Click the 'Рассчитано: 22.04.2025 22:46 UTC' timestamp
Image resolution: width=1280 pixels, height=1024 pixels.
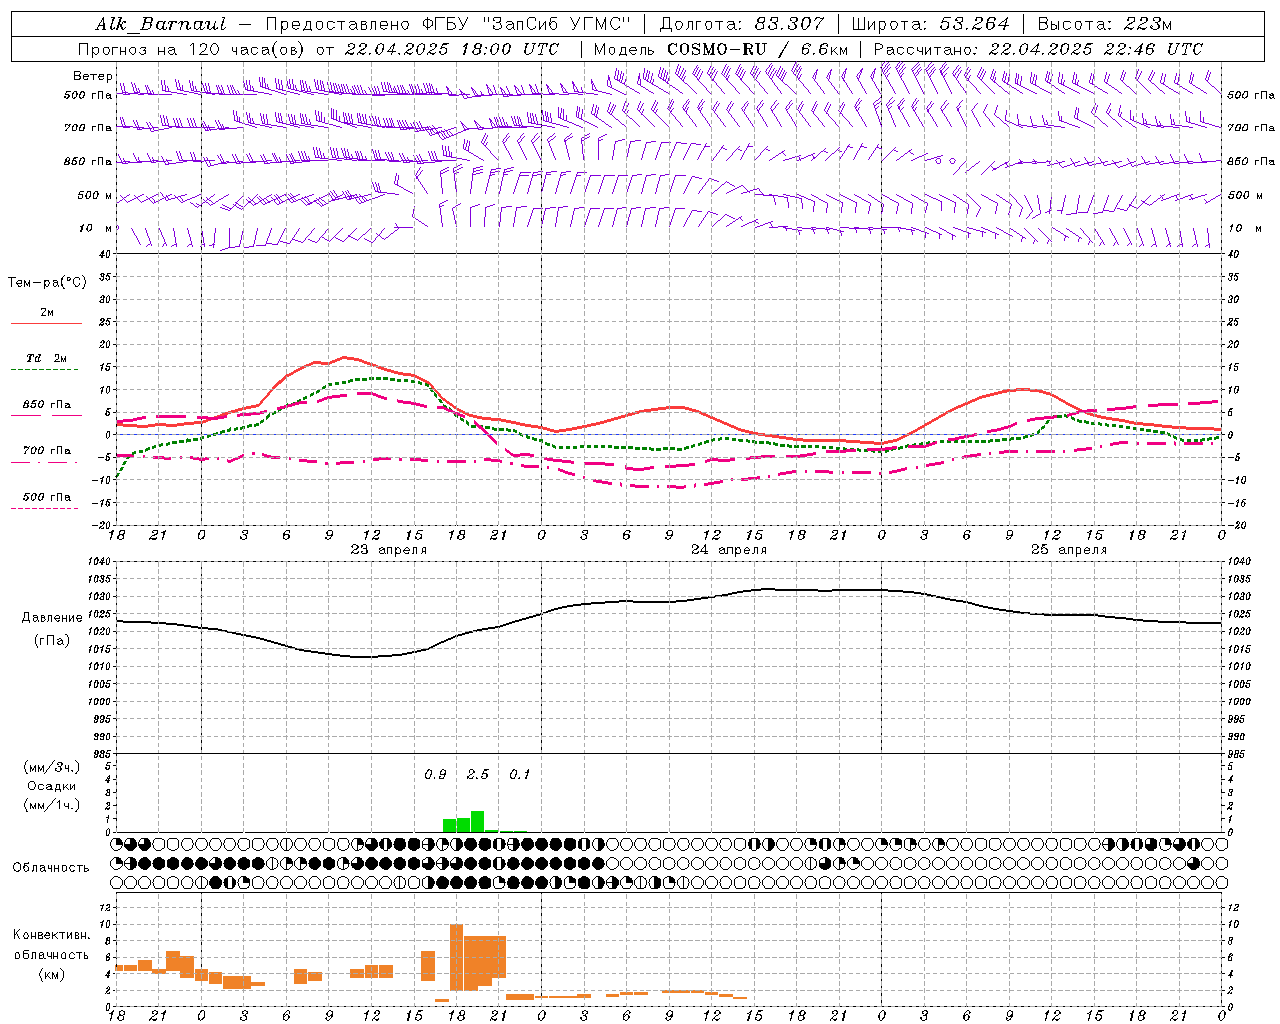click(1038, 49)
